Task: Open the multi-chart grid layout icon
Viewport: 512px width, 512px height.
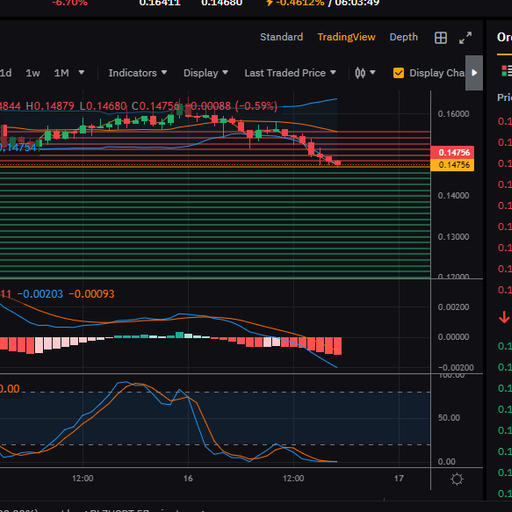Action: click(x=441, y=38)
